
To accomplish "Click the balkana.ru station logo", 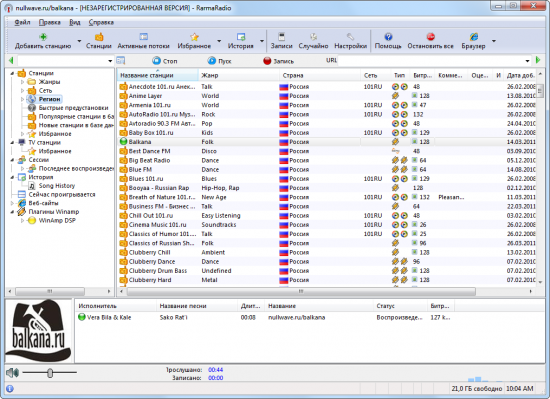I will click(38, 331).
